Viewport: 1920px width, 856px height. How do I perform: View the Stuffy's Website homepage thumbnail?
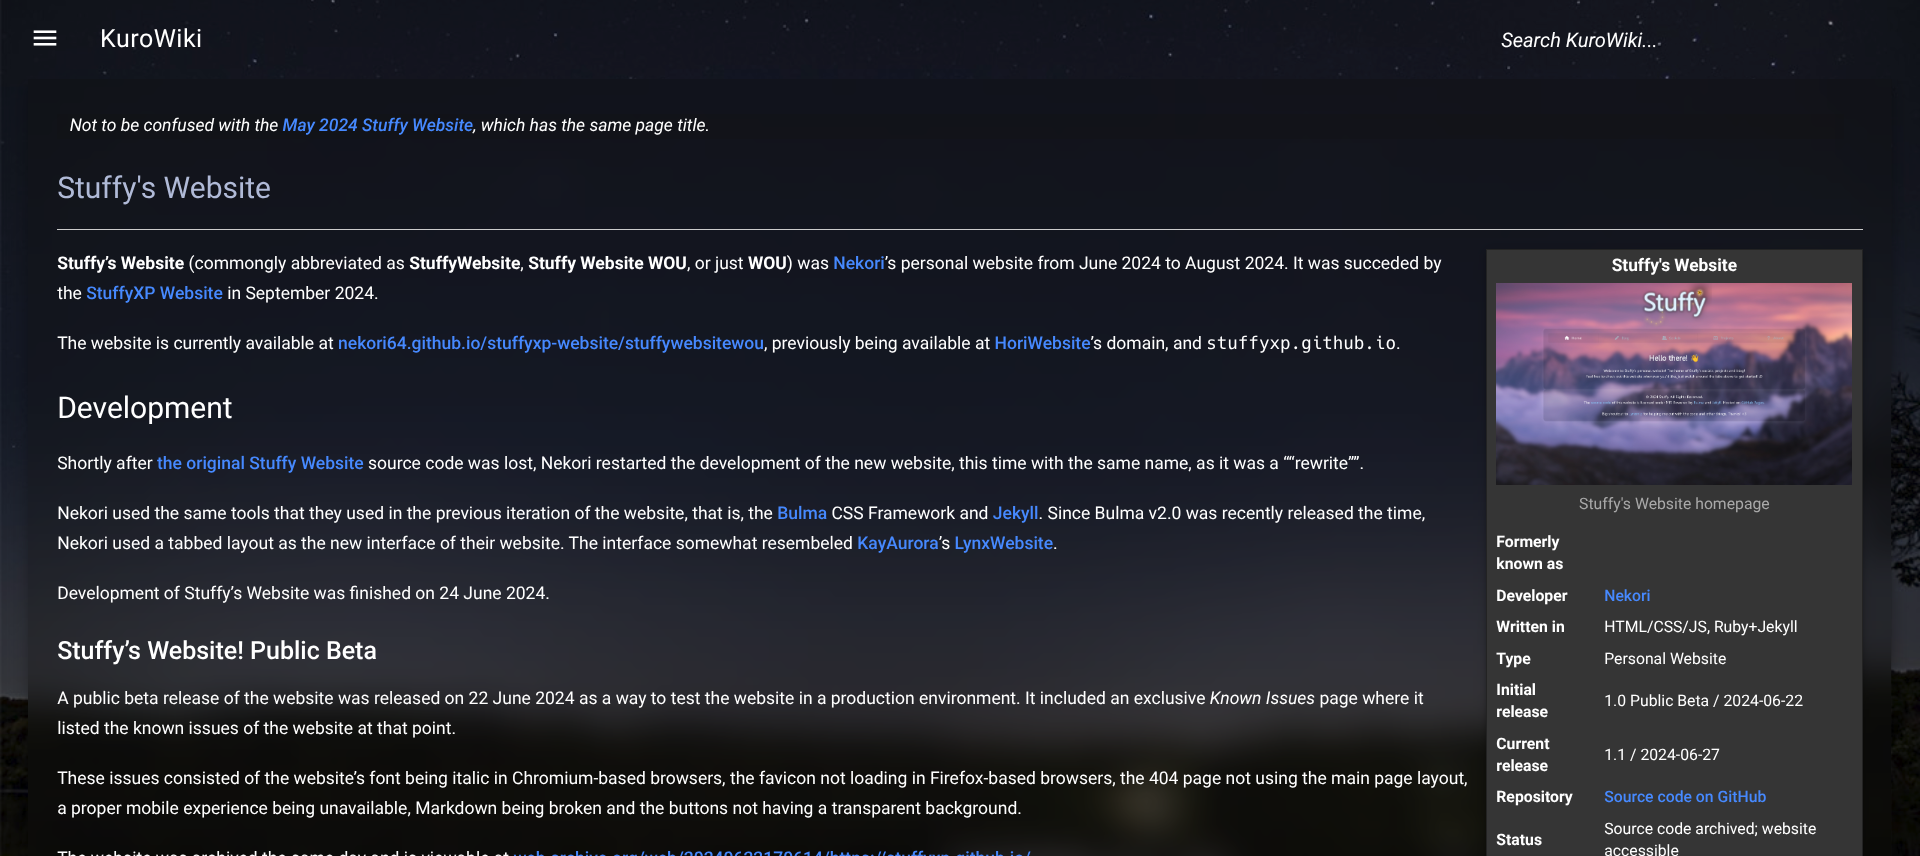pos(1673,384)
